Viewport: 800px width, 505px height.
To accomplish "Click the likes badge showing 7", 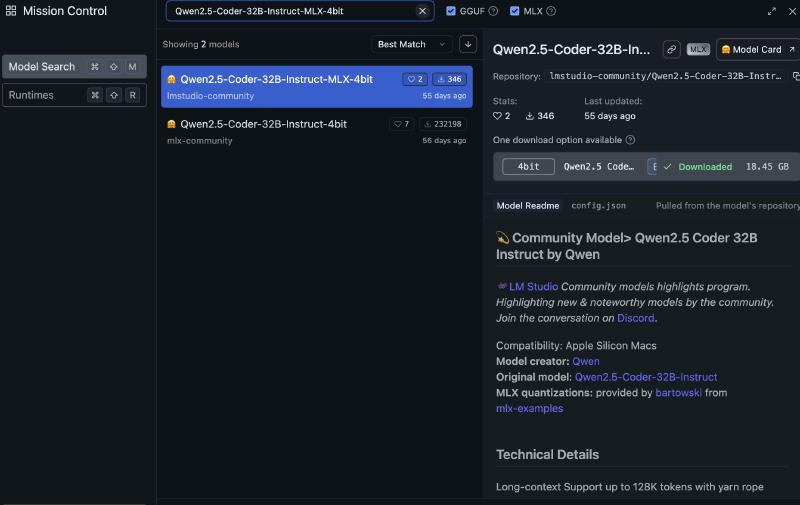I will pyautogui.click(x=402, y=124).
